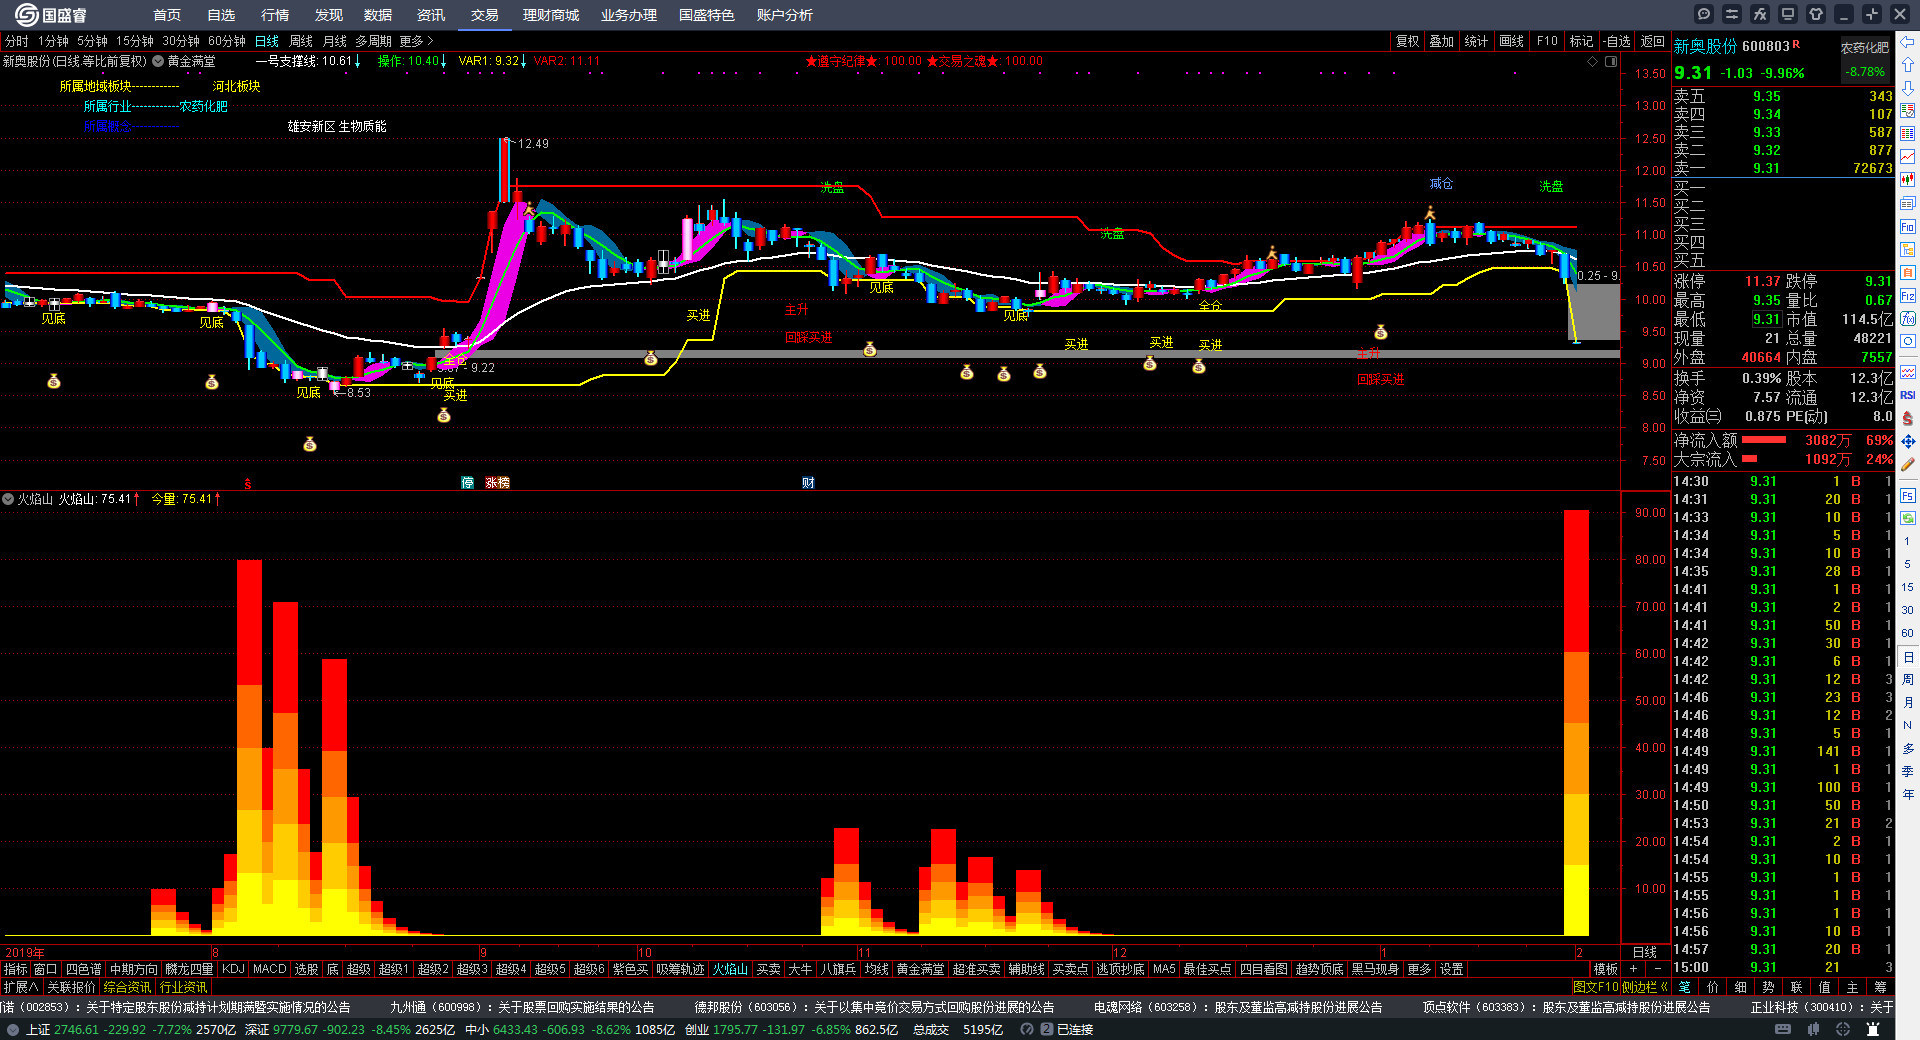Toggle the side panel icon above price axis
This screenshot has width=1920, height=1040.
pos(1611,62)
